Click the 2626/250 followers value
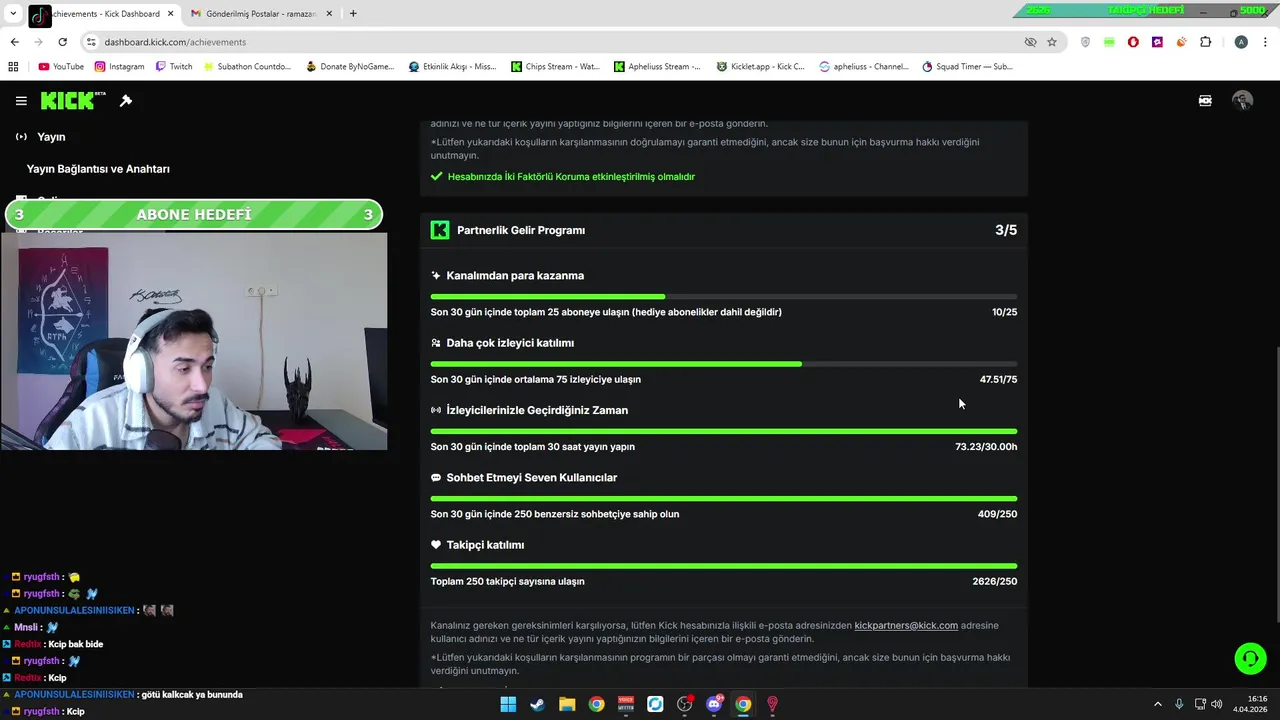 pyautogui.click(x=994, y=582)
